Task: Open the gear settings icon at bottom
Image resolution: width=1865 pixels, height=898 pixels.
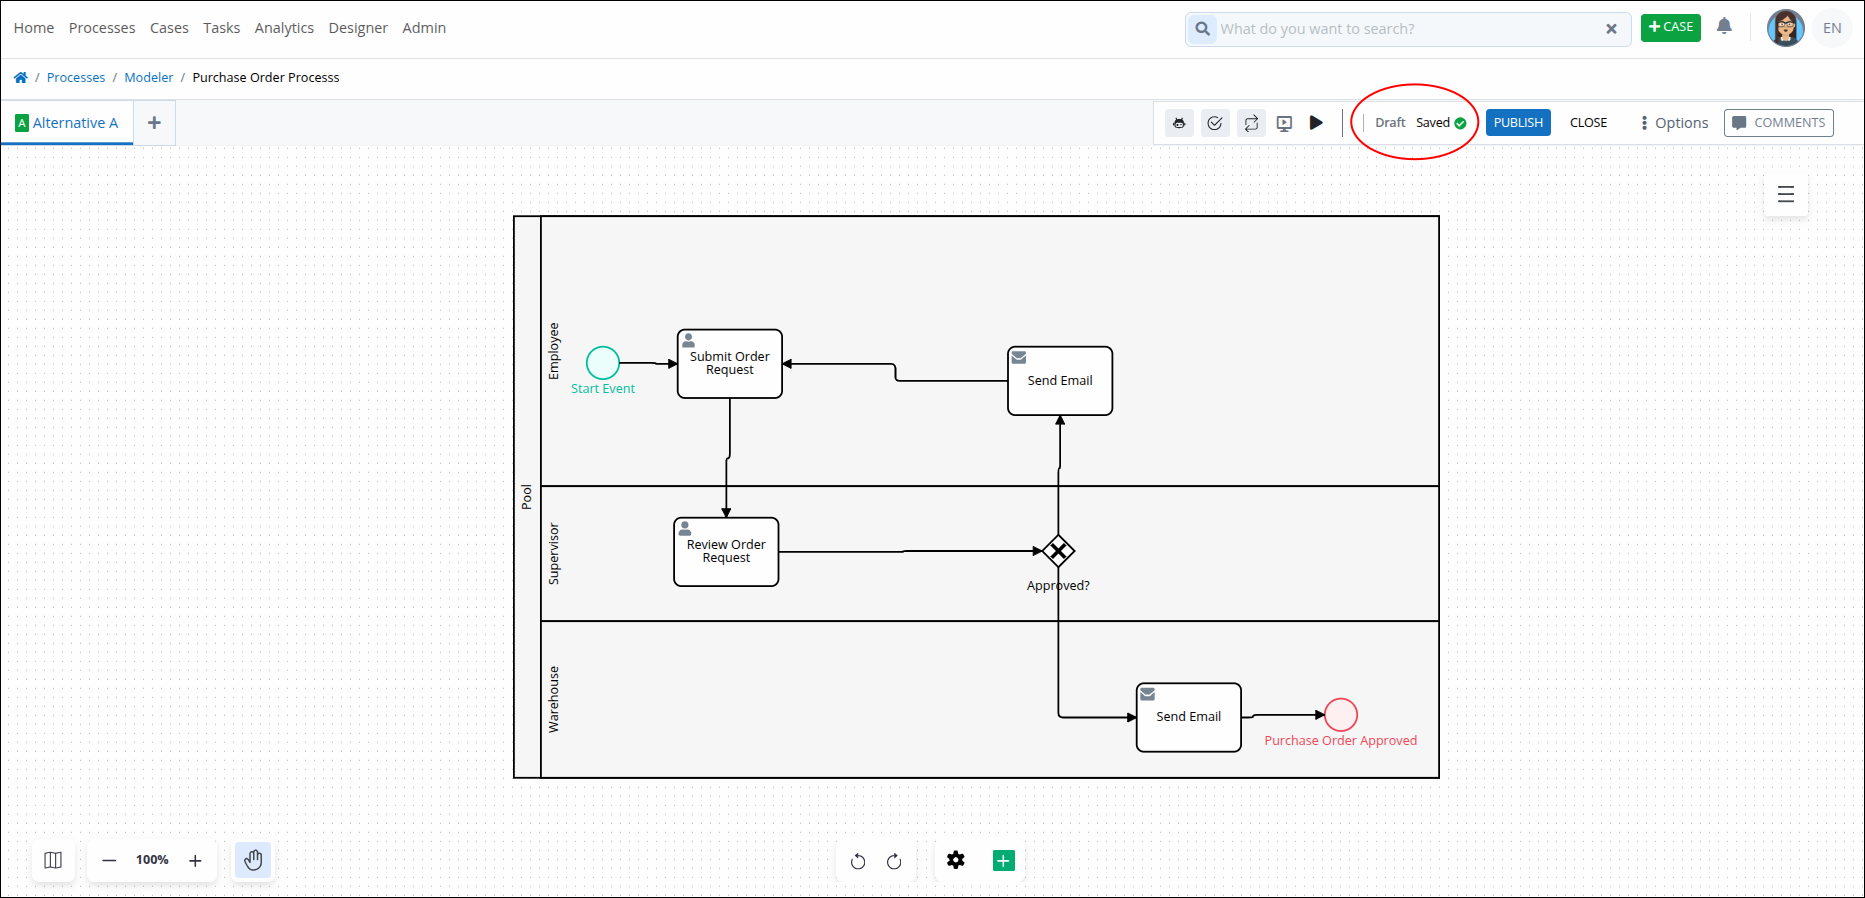Action: tap(956, 860)
